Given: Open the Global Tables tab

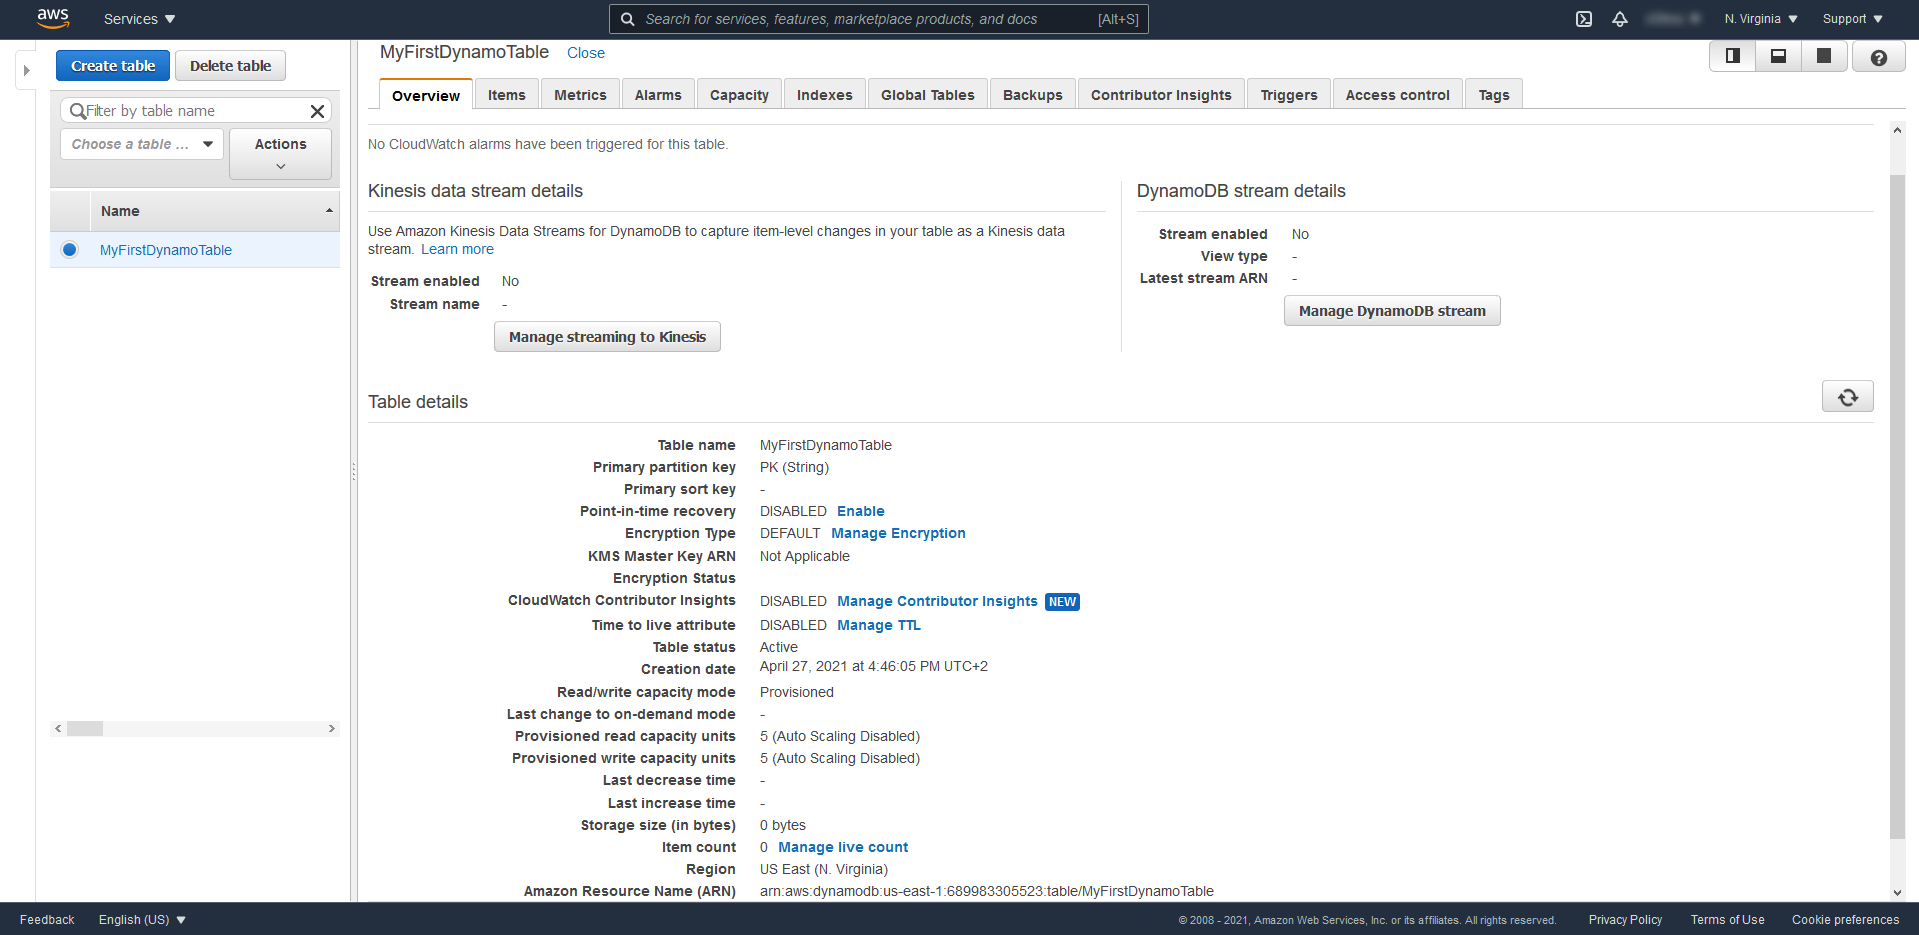Looking at the screenshot, I should tap(927, 95).
